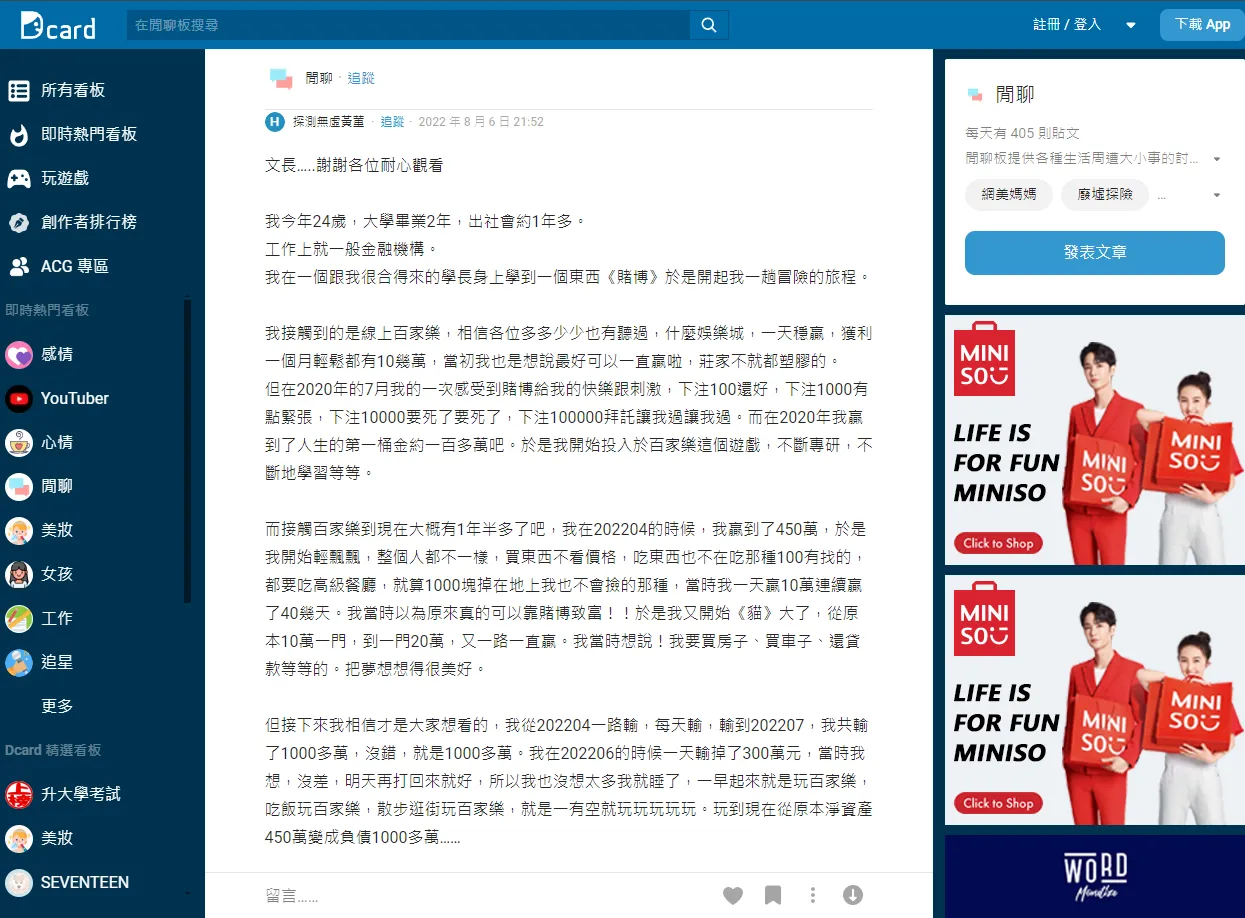Open the Dcard home logo
Viewport: 1245px width, 918px height.
[57, 26]
